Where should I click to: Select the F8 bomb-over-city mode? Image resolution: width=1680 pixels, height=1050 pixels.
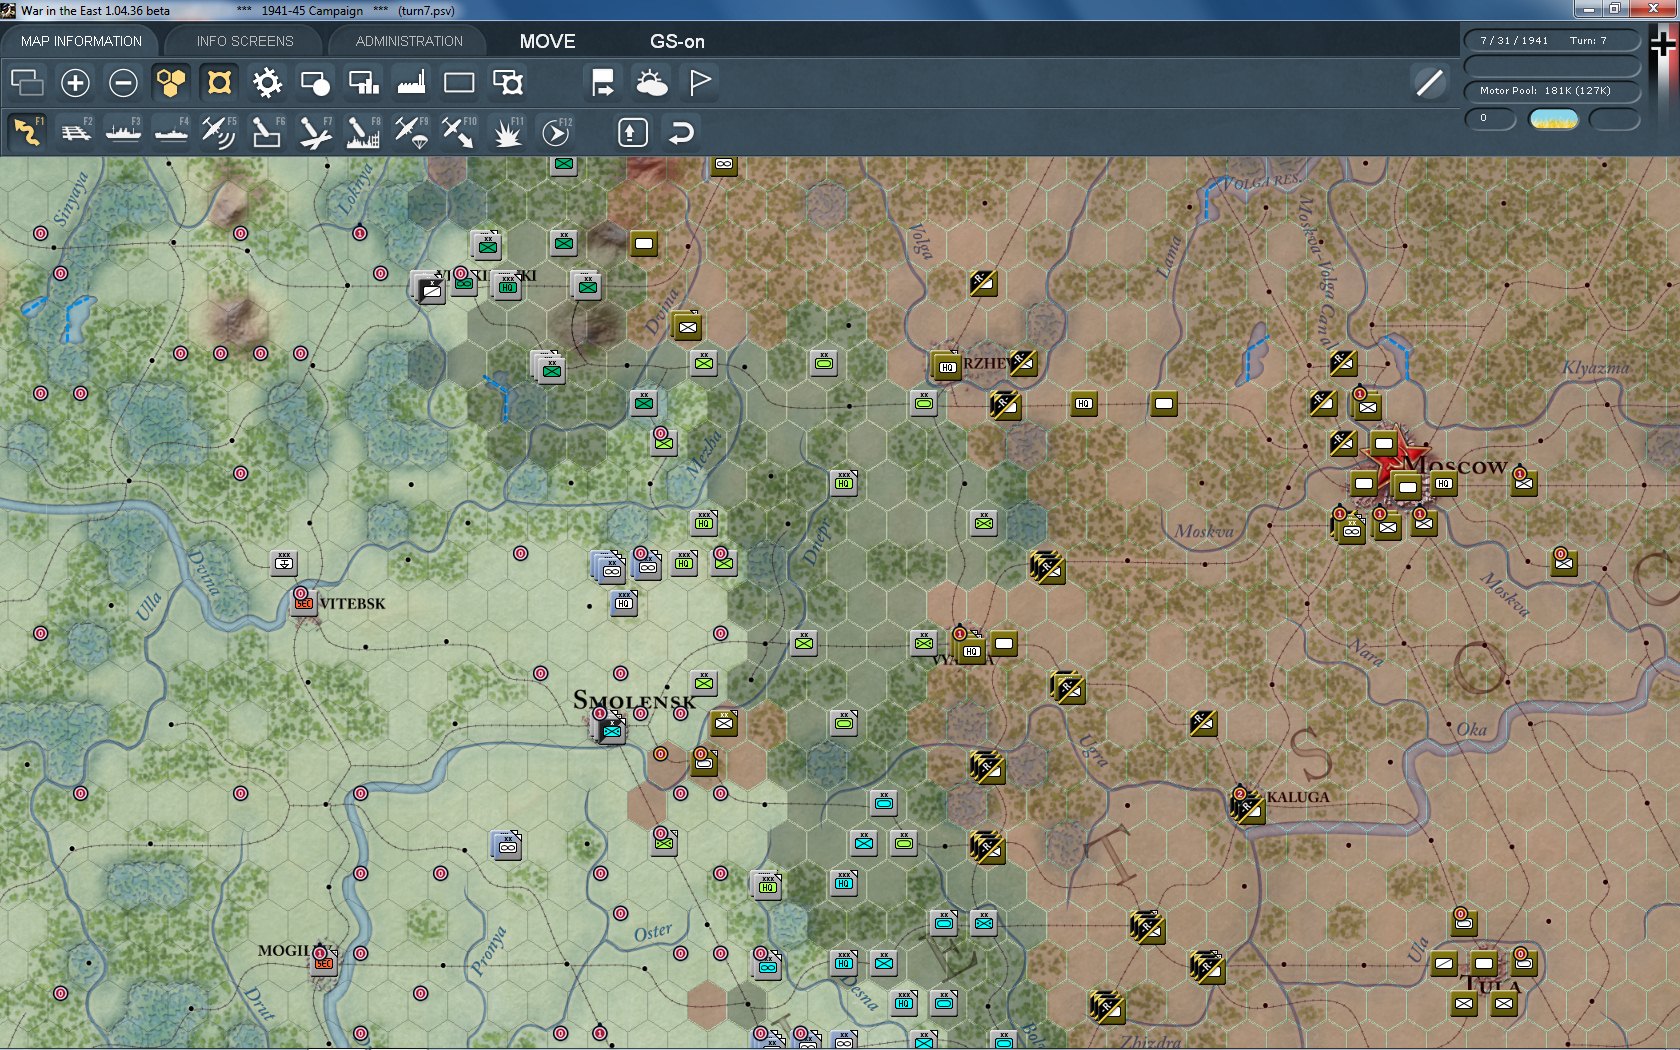(x=363, y=132)
